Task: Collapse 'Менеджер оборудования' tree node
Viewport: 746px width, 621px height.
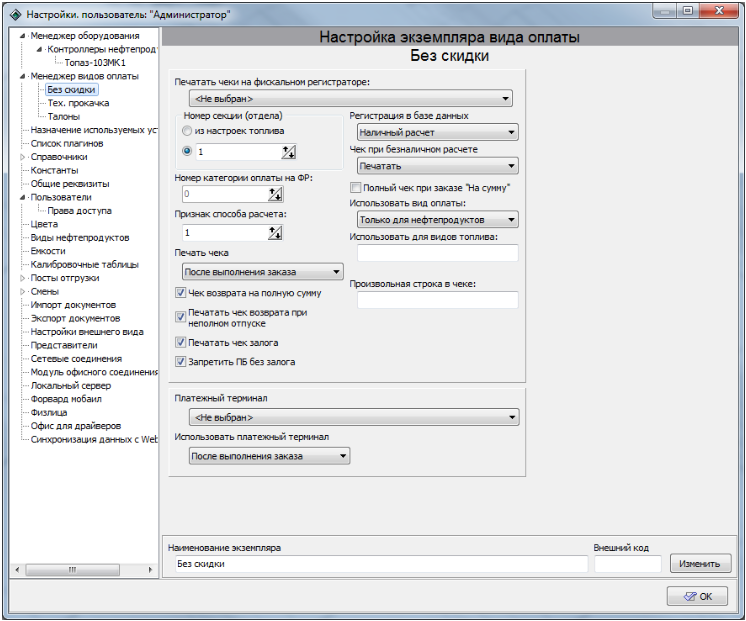Action: click(22, 36)
